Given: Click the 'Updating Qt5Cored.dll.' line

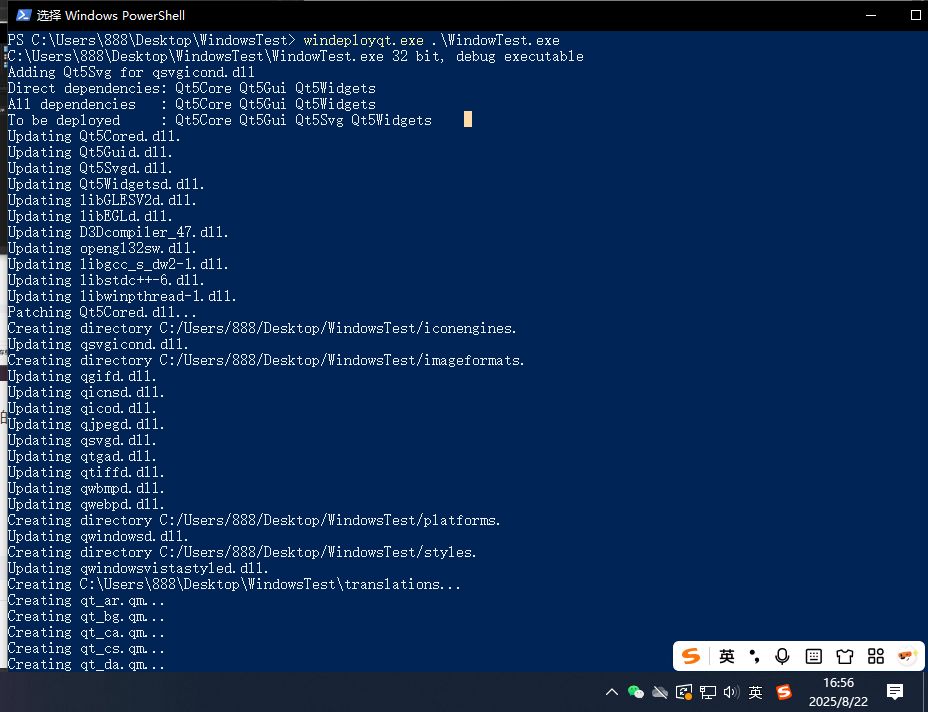Looking at the screenshot, I should 94,136.
